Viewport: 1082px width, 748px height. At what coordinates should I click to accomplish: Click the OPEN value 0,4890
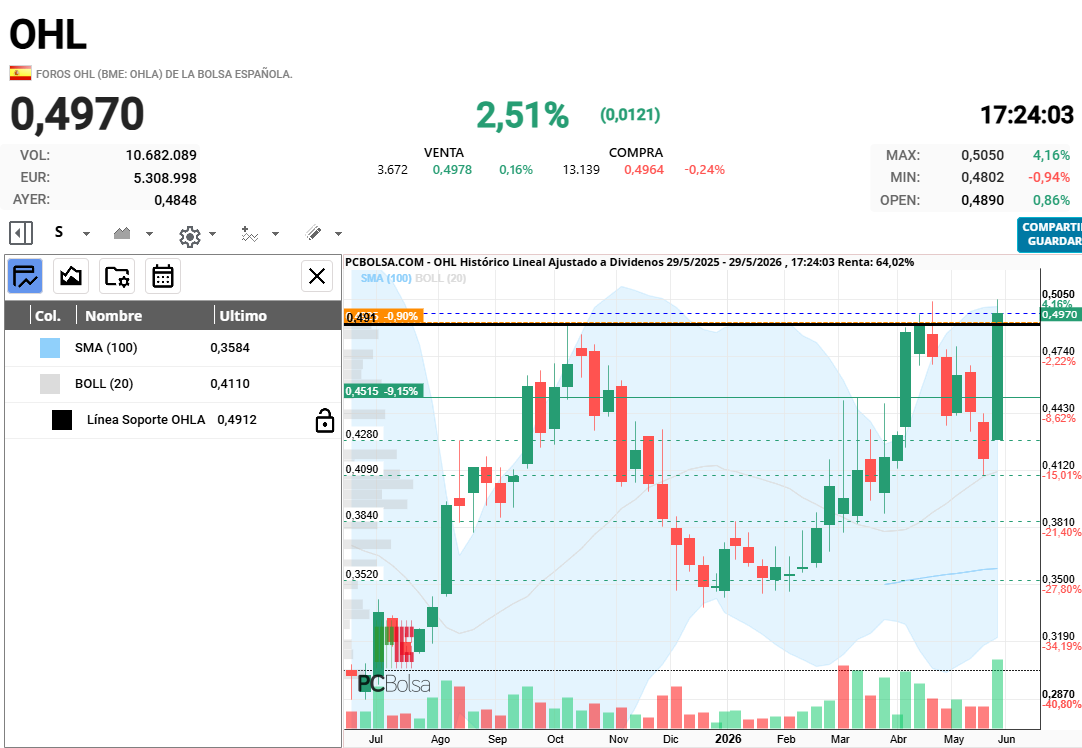[x=983, y=200]
